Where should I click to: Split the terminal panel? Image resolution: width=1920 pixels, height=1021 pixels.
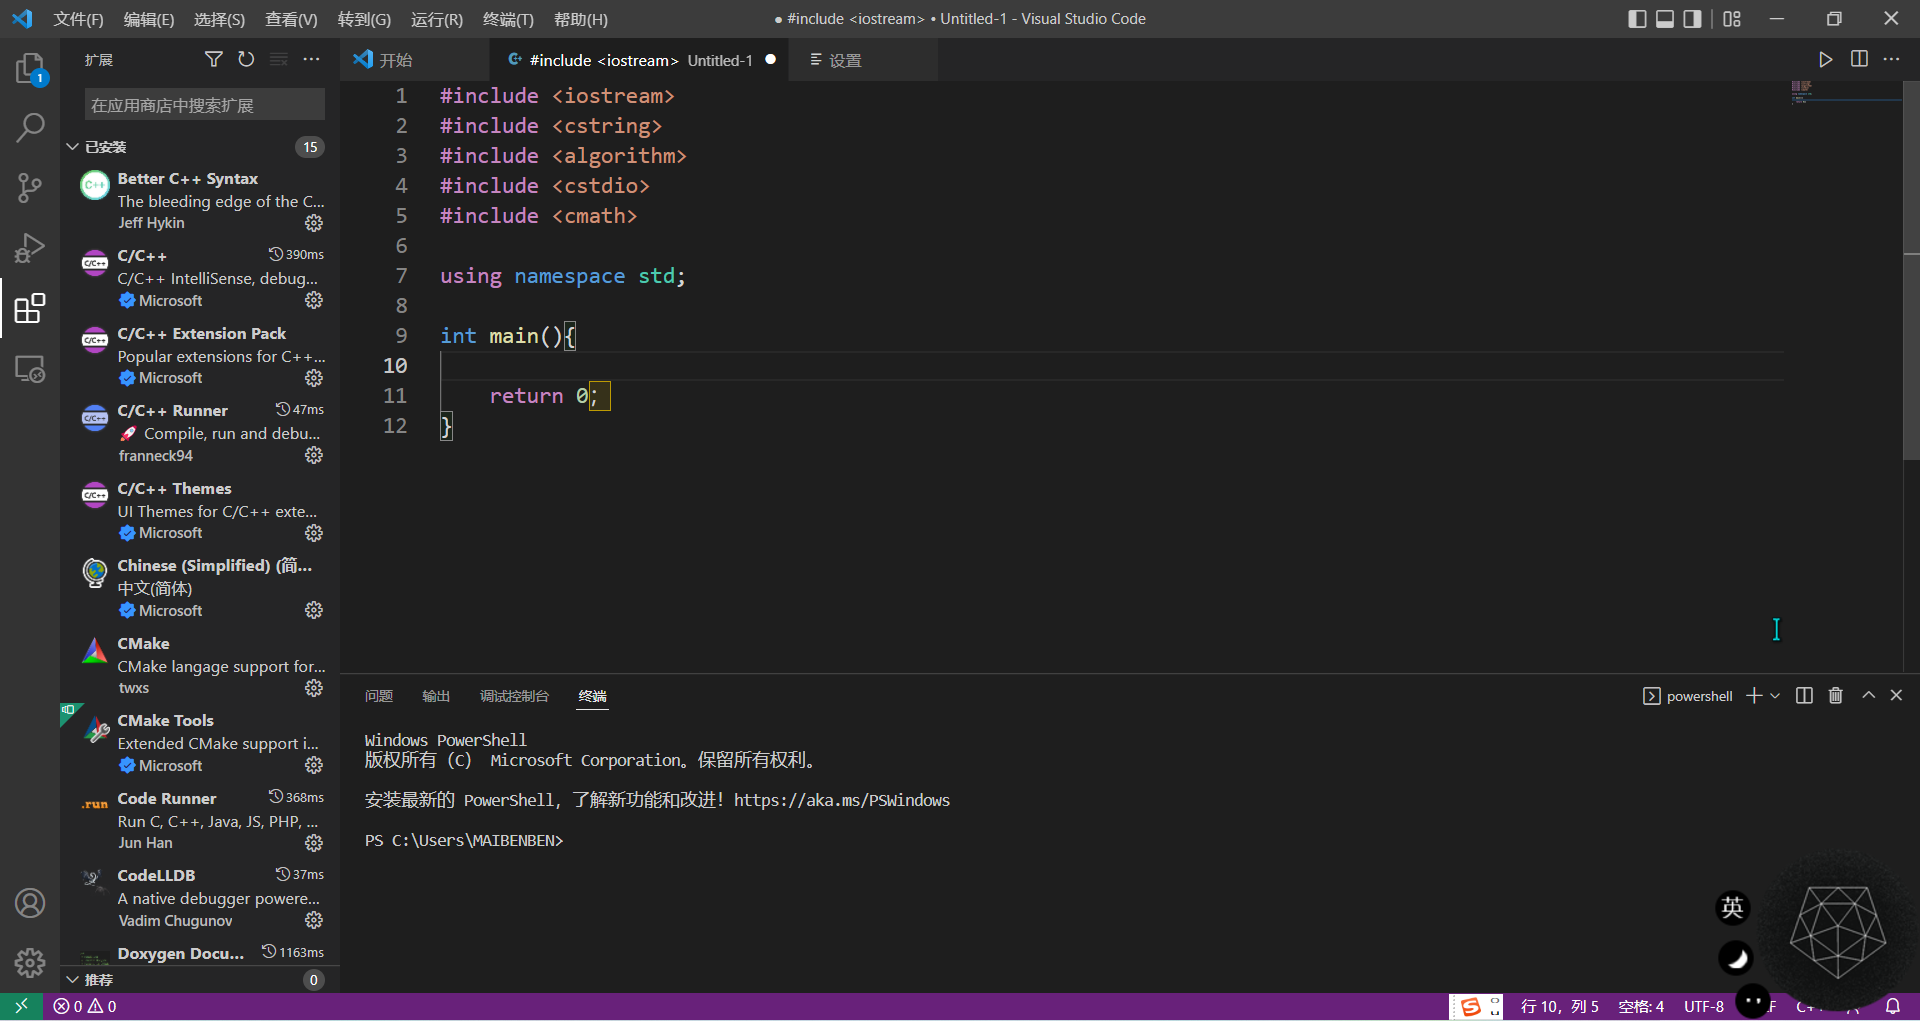(1804, 696)
